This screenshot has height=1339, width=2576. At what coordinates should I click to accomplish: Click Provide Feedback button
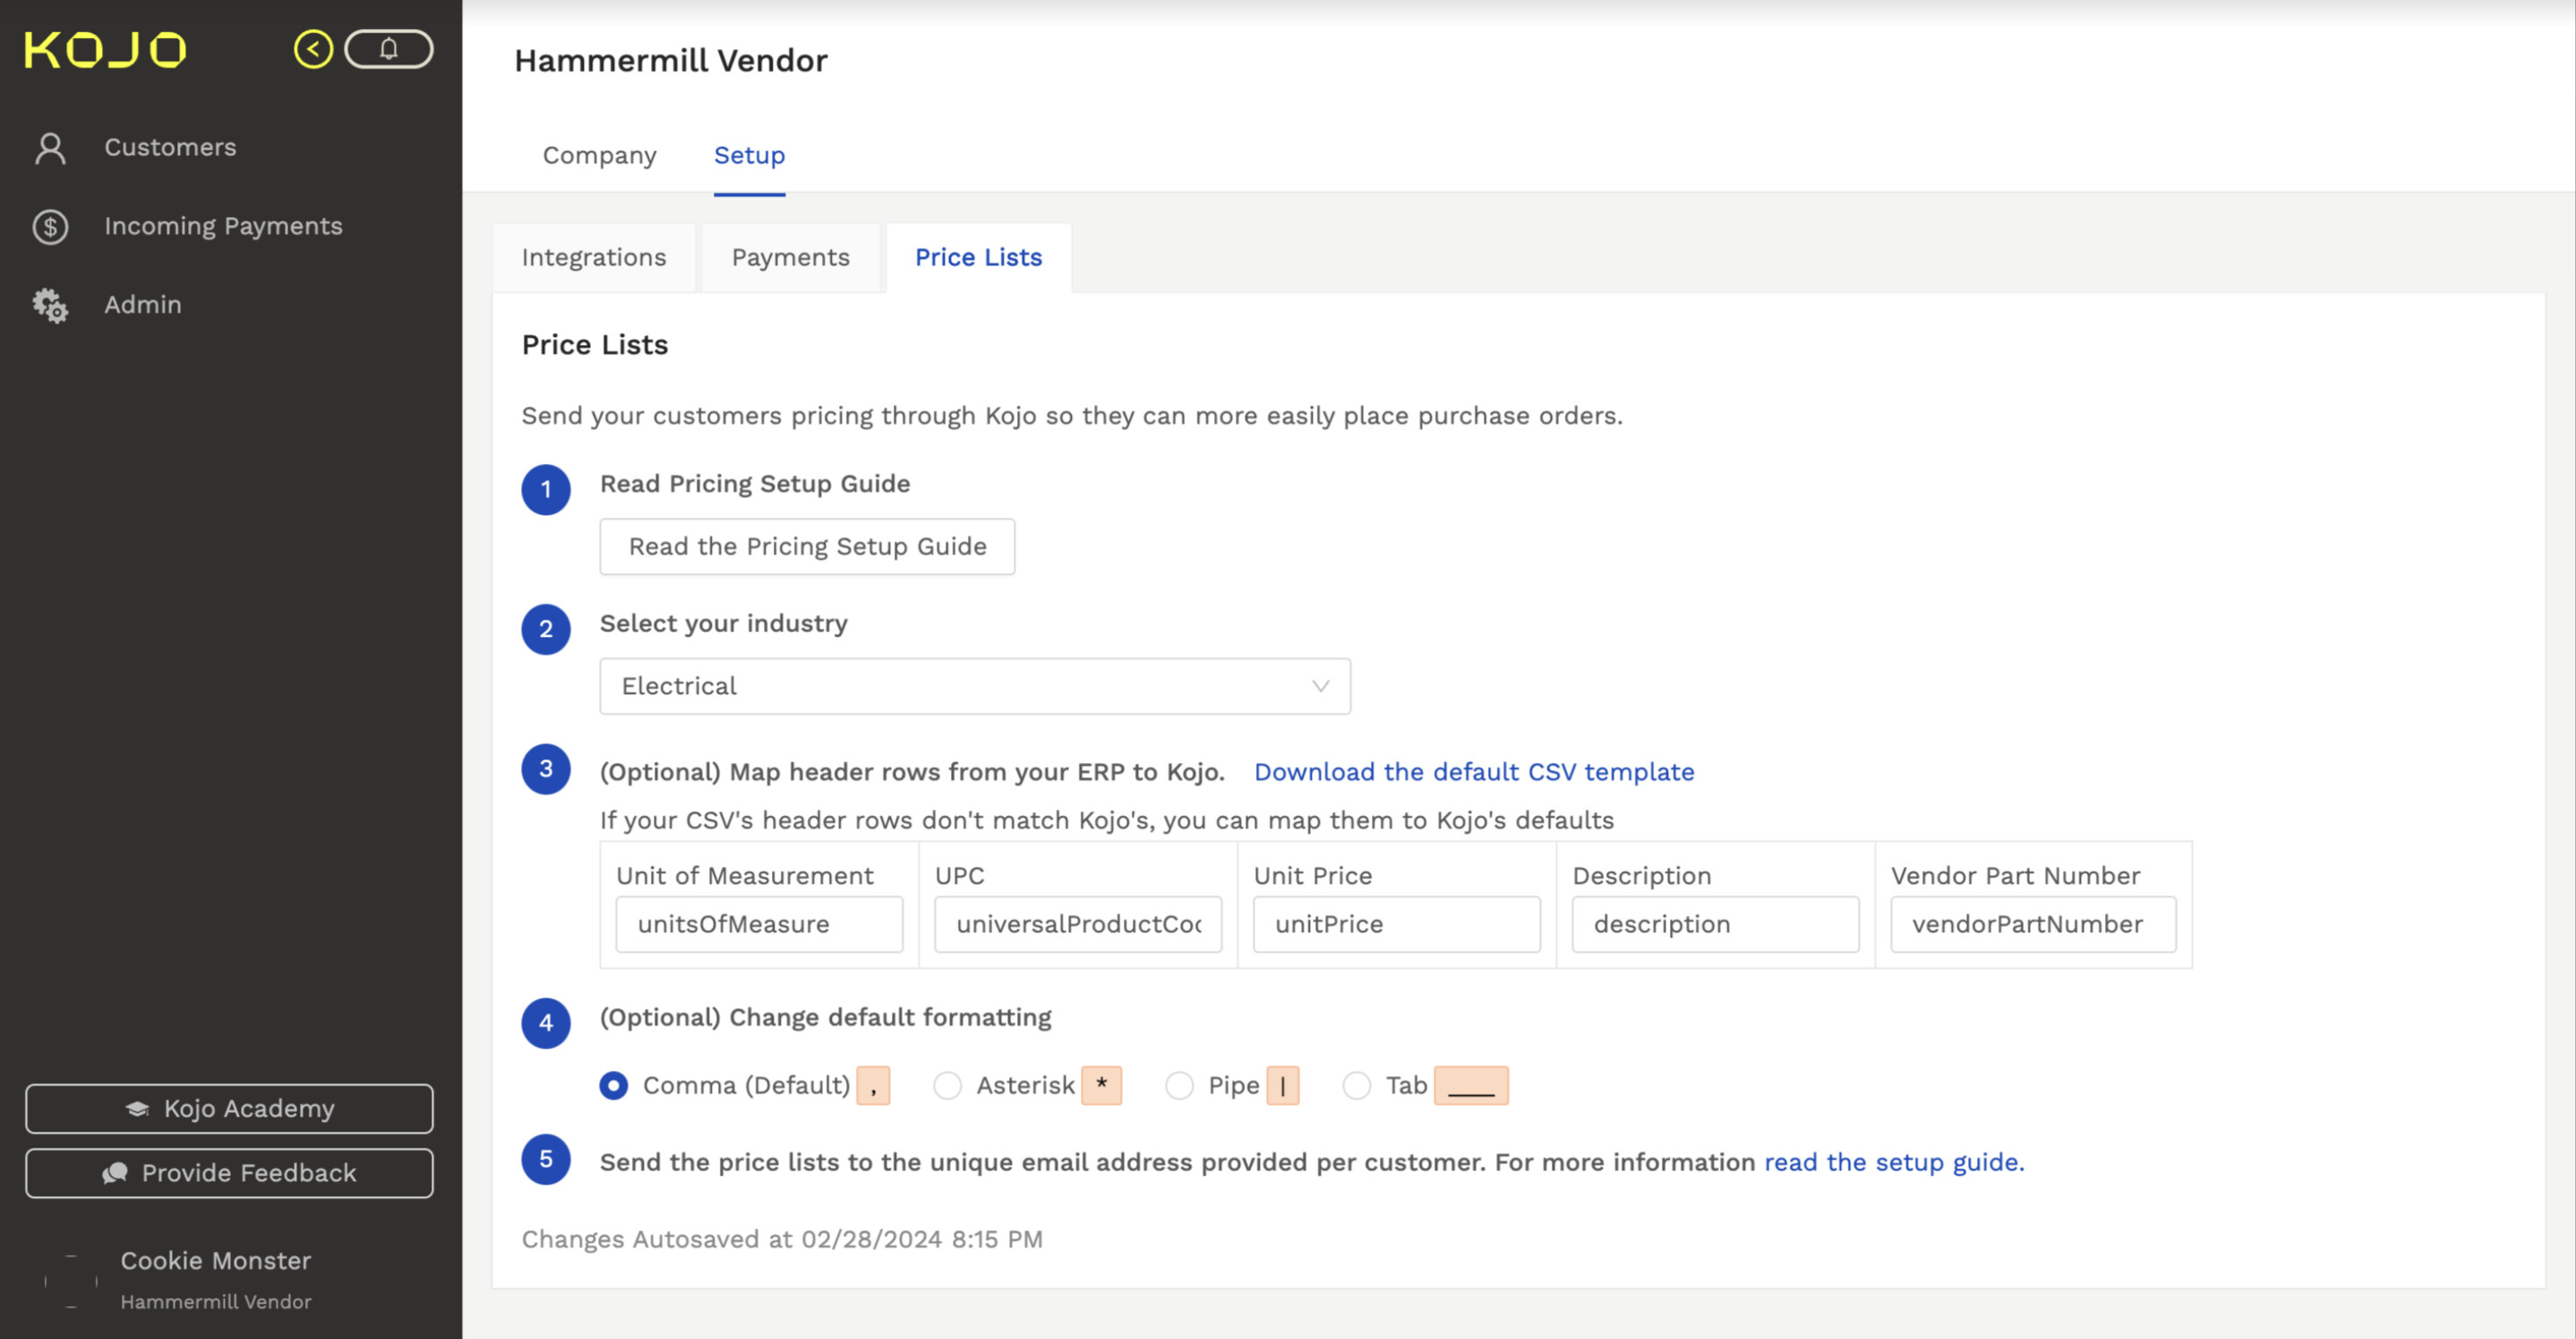tap(229, 1172)
